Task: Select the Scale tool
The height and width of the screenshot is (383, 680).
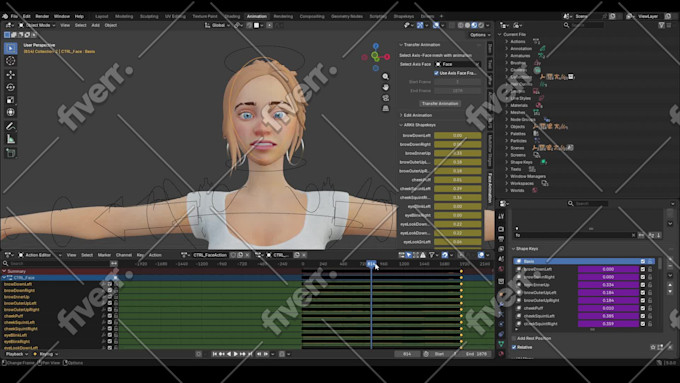Action: coord(10,100)
